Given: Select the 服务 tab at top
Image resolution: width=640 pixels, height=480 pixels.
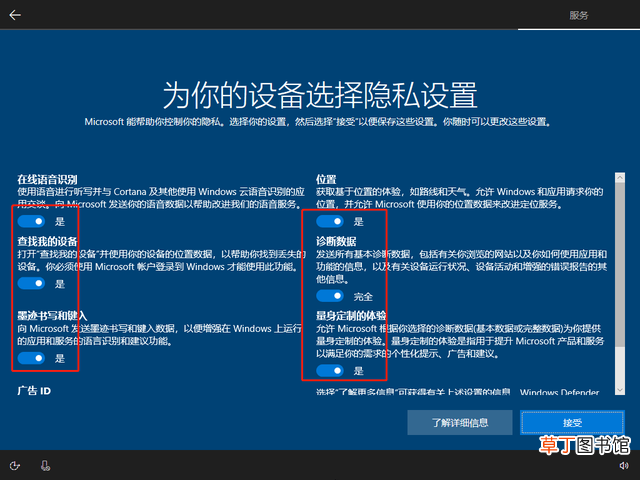Looking at the screenshot, I should point(579,16).
